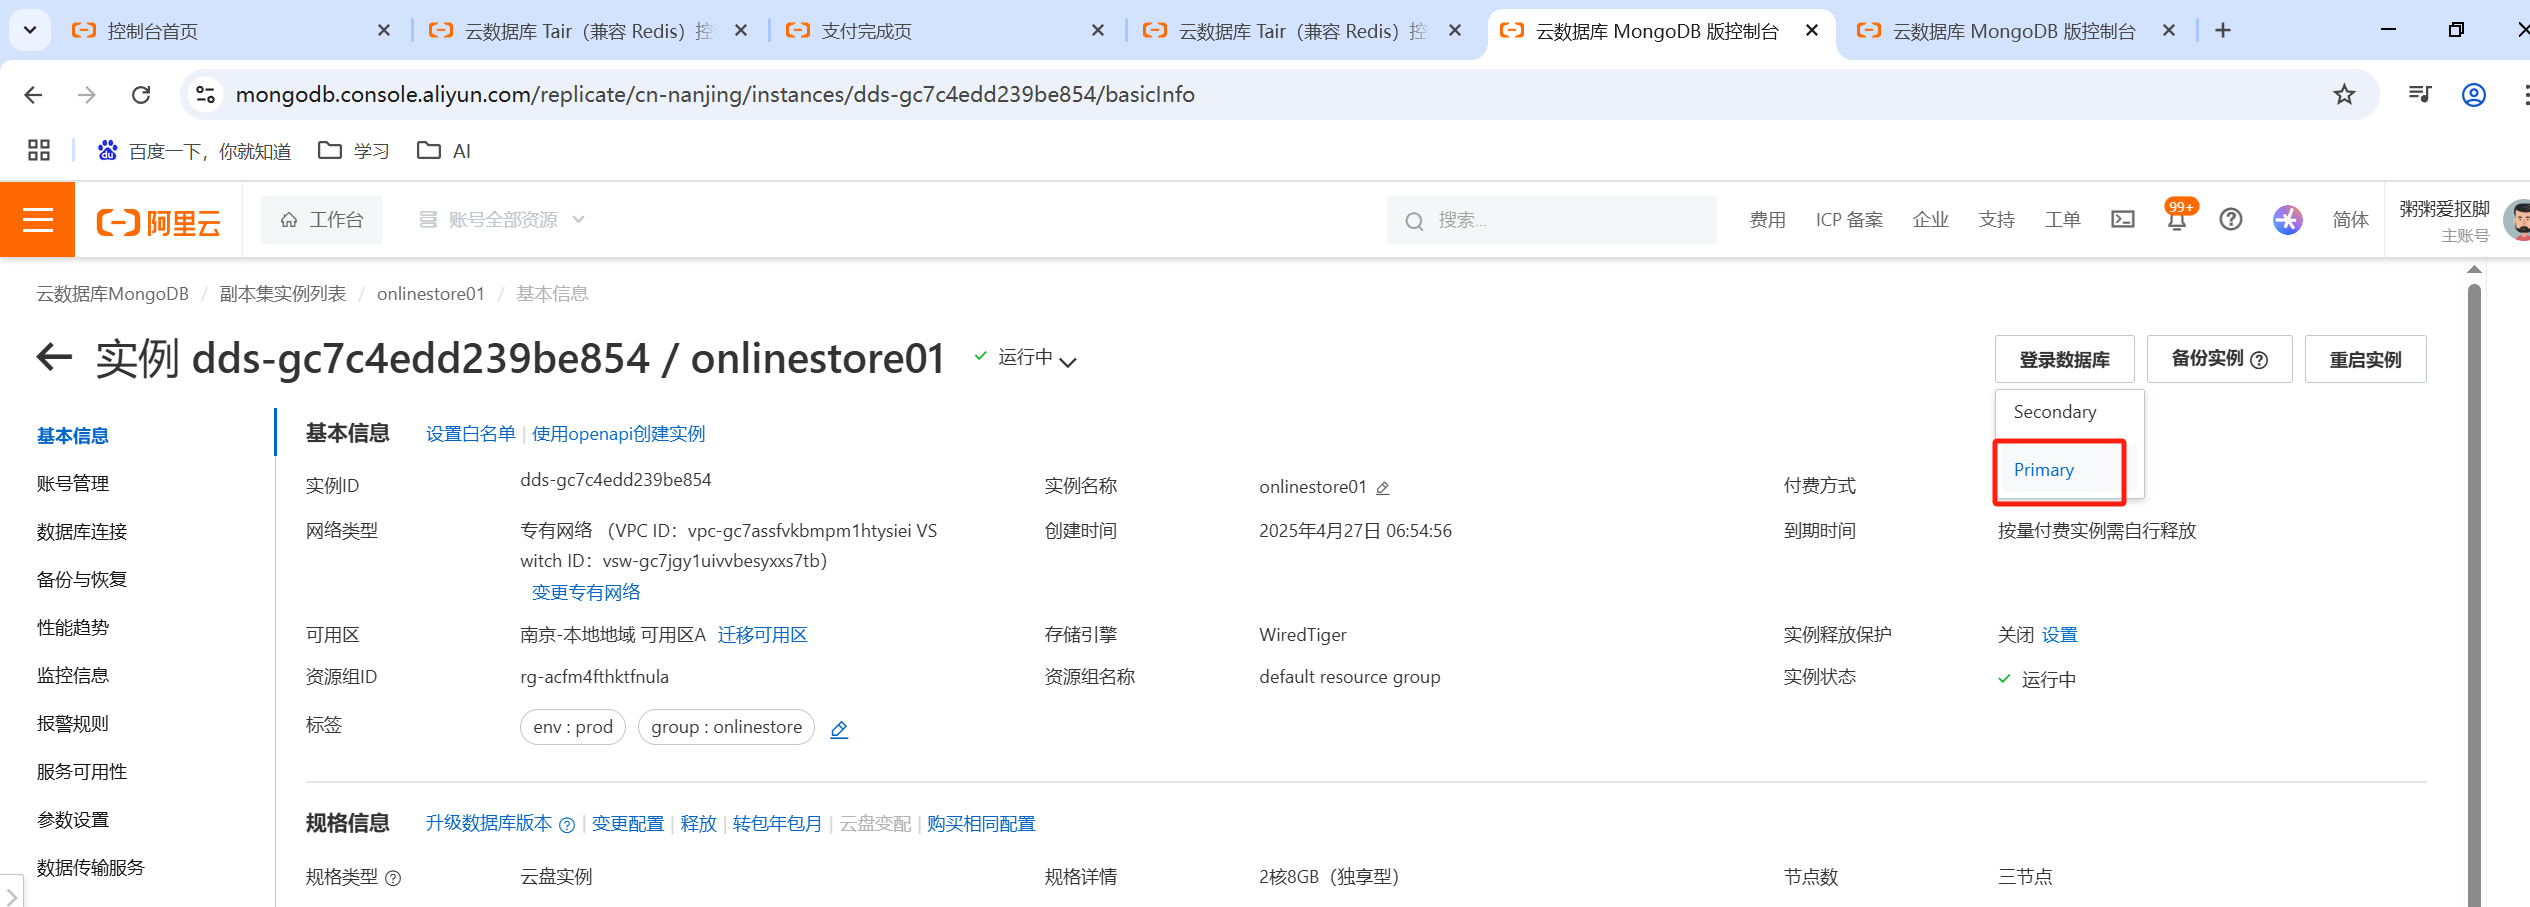
Task: Open 备份与恢复 in the sidebar
Action: (x=82, y=579)
